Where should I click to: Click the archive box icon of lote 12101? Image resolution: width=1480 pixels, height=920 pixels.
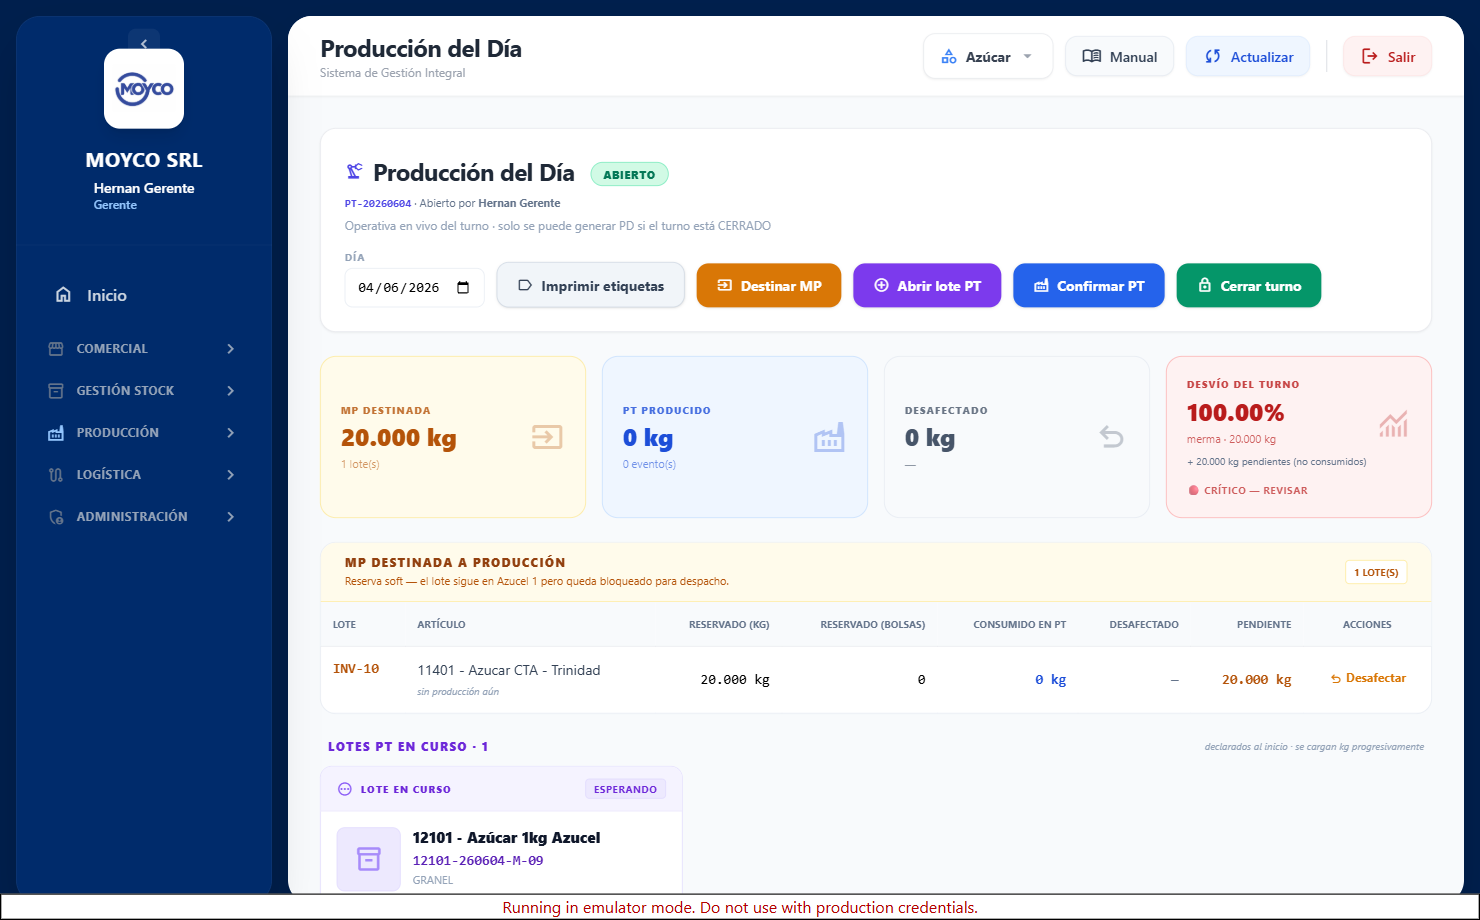point(369,859)
